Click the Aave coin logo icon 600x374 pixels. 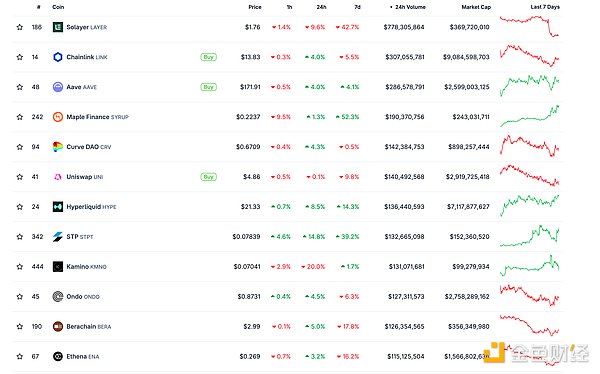[58, 87]
